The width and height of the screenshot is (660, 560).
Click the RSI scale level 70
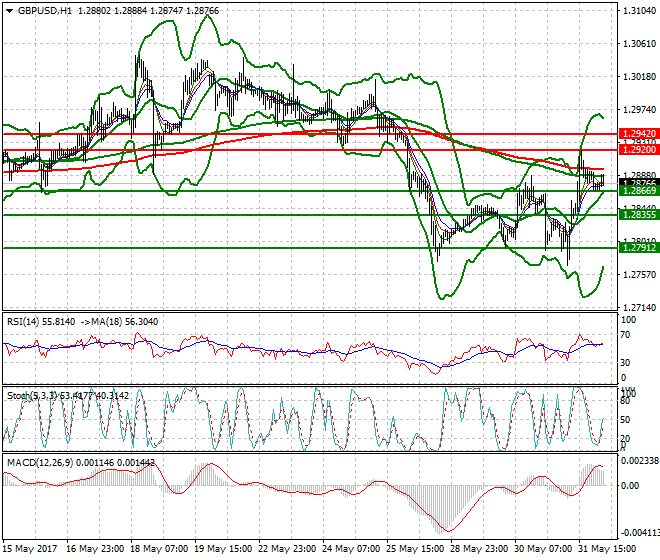pyautogui.click(x=625, y=335)
